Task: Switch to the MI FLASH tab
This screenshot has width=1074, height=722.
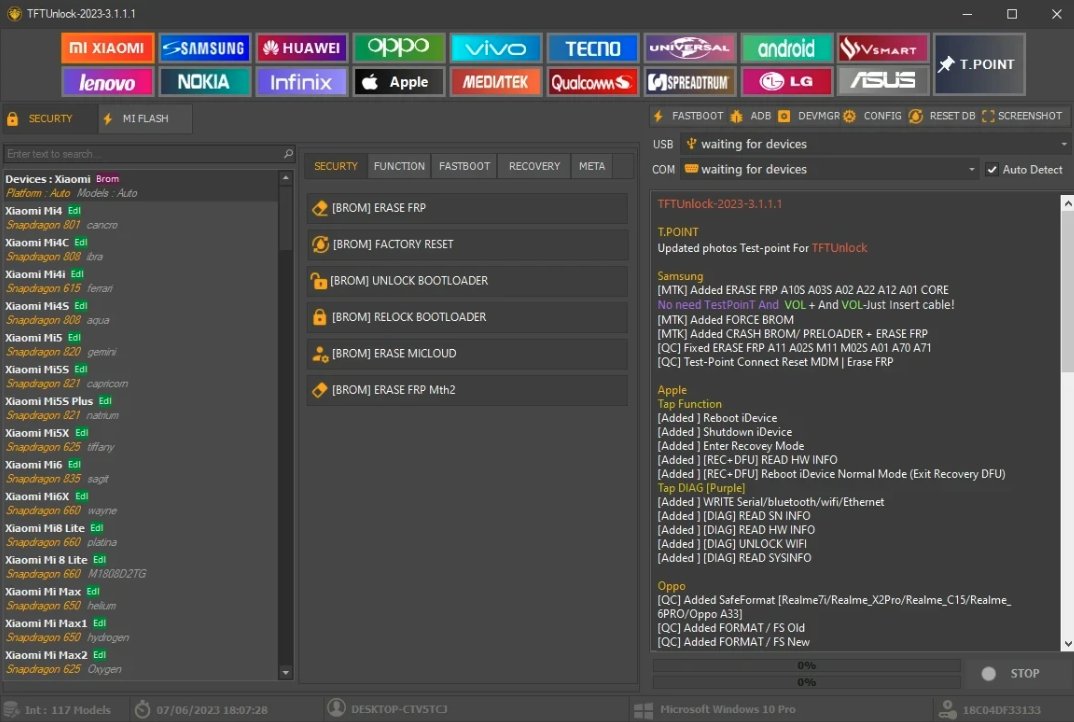Action: coord(145,119)
